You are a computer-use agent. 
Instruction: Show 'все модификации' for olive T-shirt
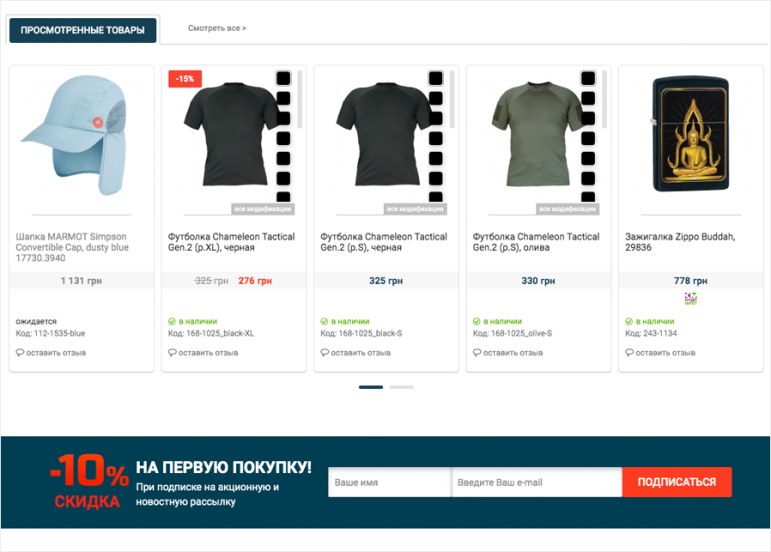point(567,209)
